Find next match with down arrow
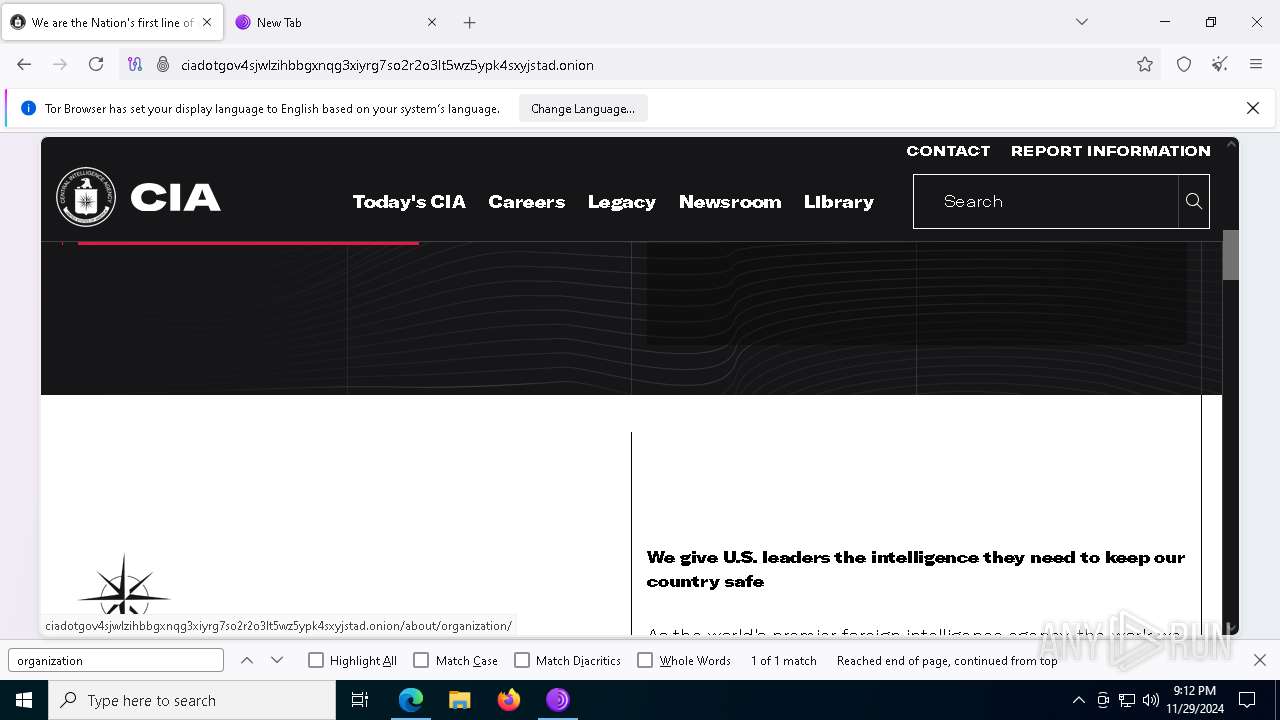 tap(277, 660)
